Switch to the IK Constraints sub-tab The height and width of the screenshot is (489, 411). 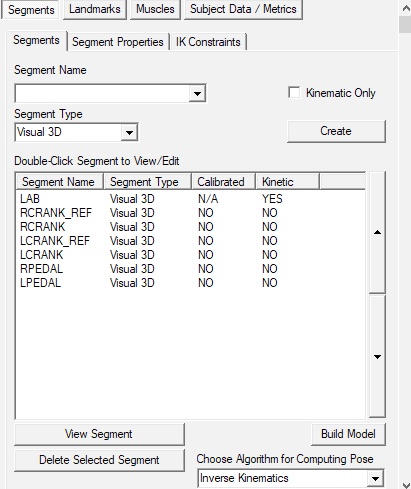point(208,42)
